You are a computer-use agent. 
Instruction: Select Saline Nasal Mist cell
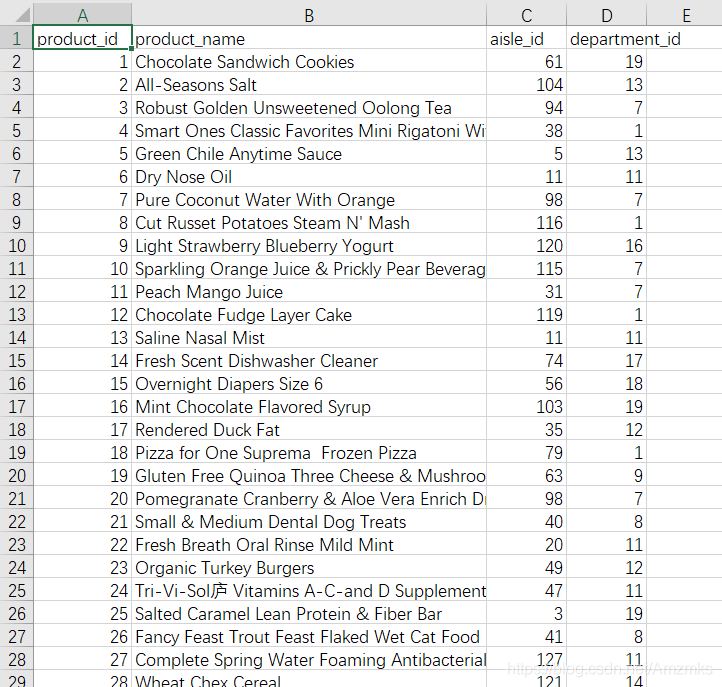pos(309,337)
